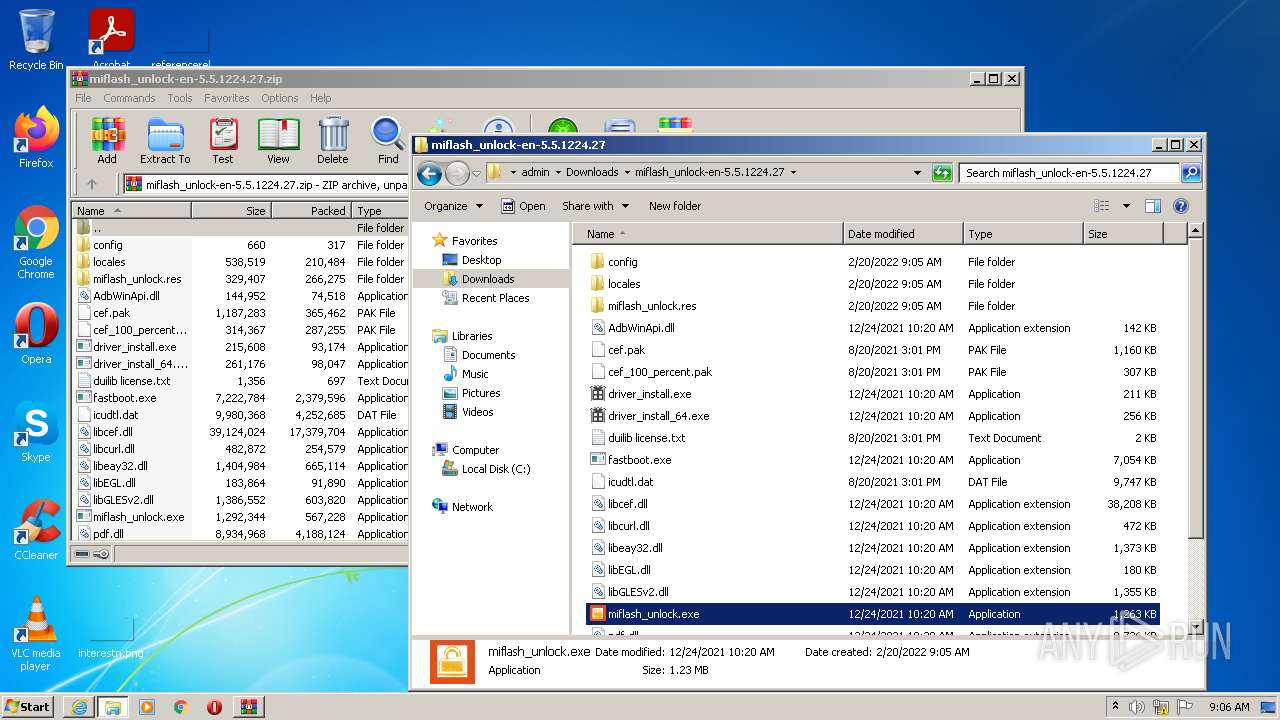Open VLC media player desktop shortcut
The width and height of the screenshot is (1280, 720).
[x=36, y=634]
